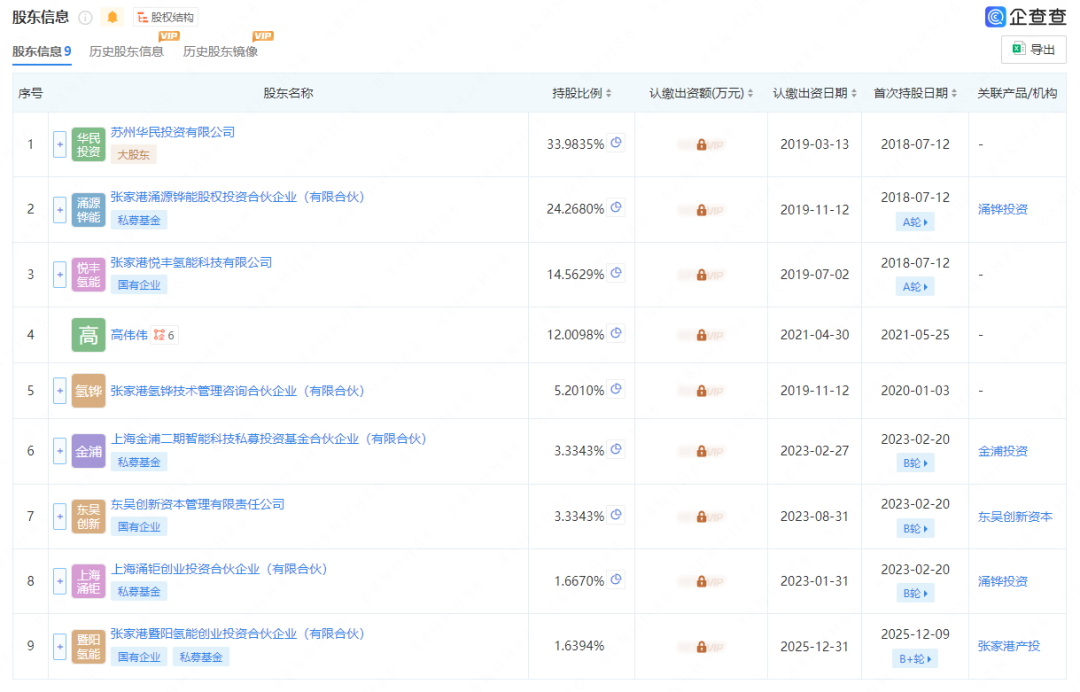Click the 导出 export button
The width and height of the screenshot is (1080, 692).
pos(1033,49)
